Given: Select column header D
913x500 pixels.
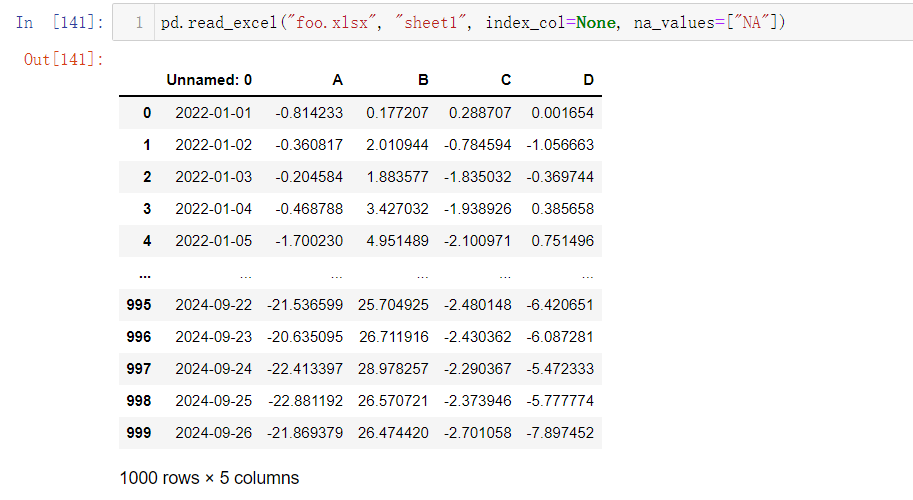Looking at the screenshot, I should click(589, 80).
